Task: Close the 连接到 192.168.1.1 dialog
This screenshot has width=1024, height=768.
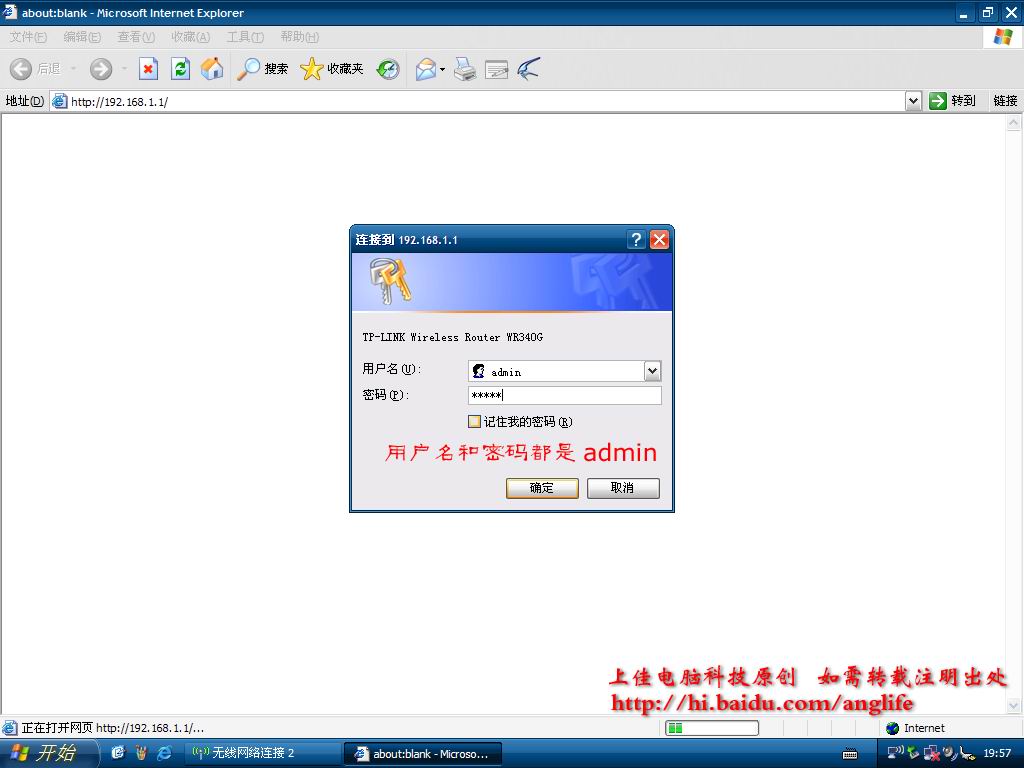Action: [x=660, y=240]
